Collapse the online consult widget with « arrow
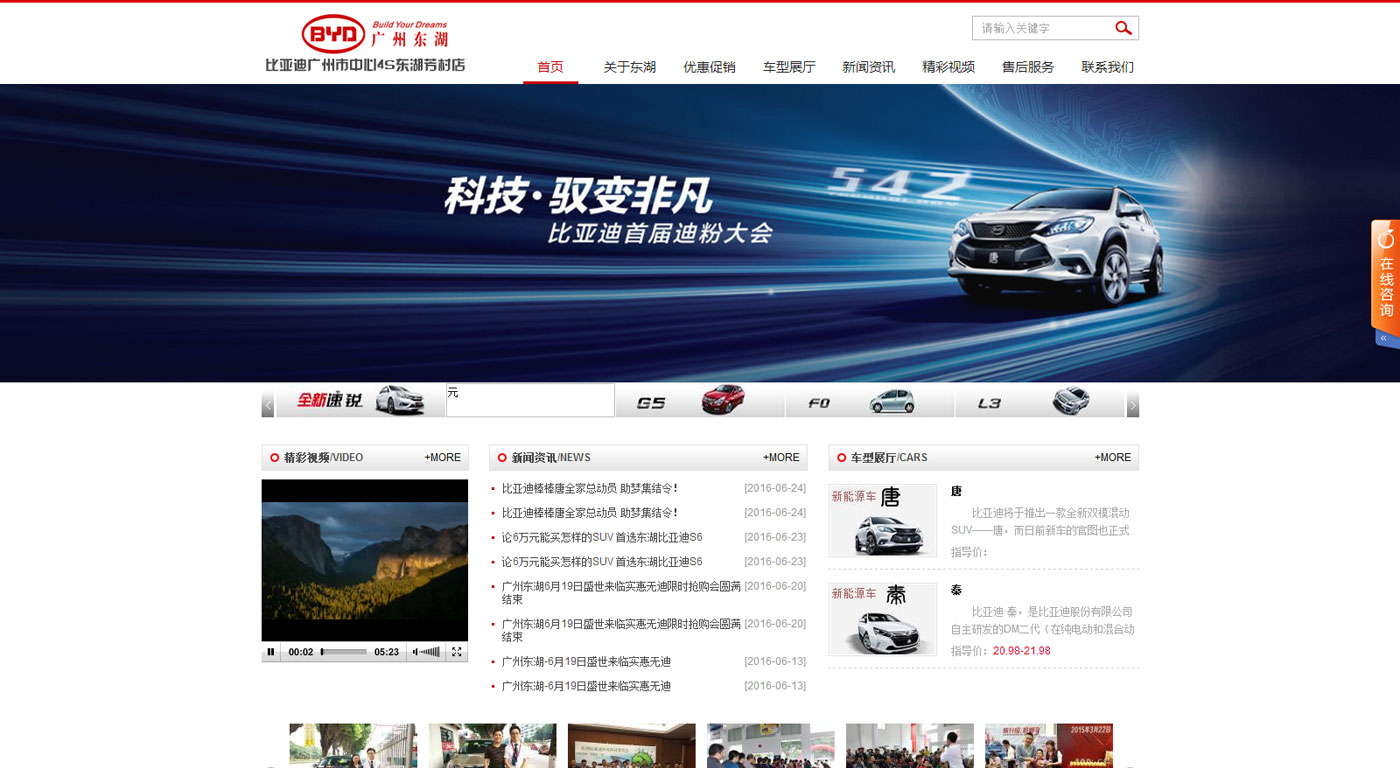This screenshot has height=768, width=1400. click(1384, 339)
